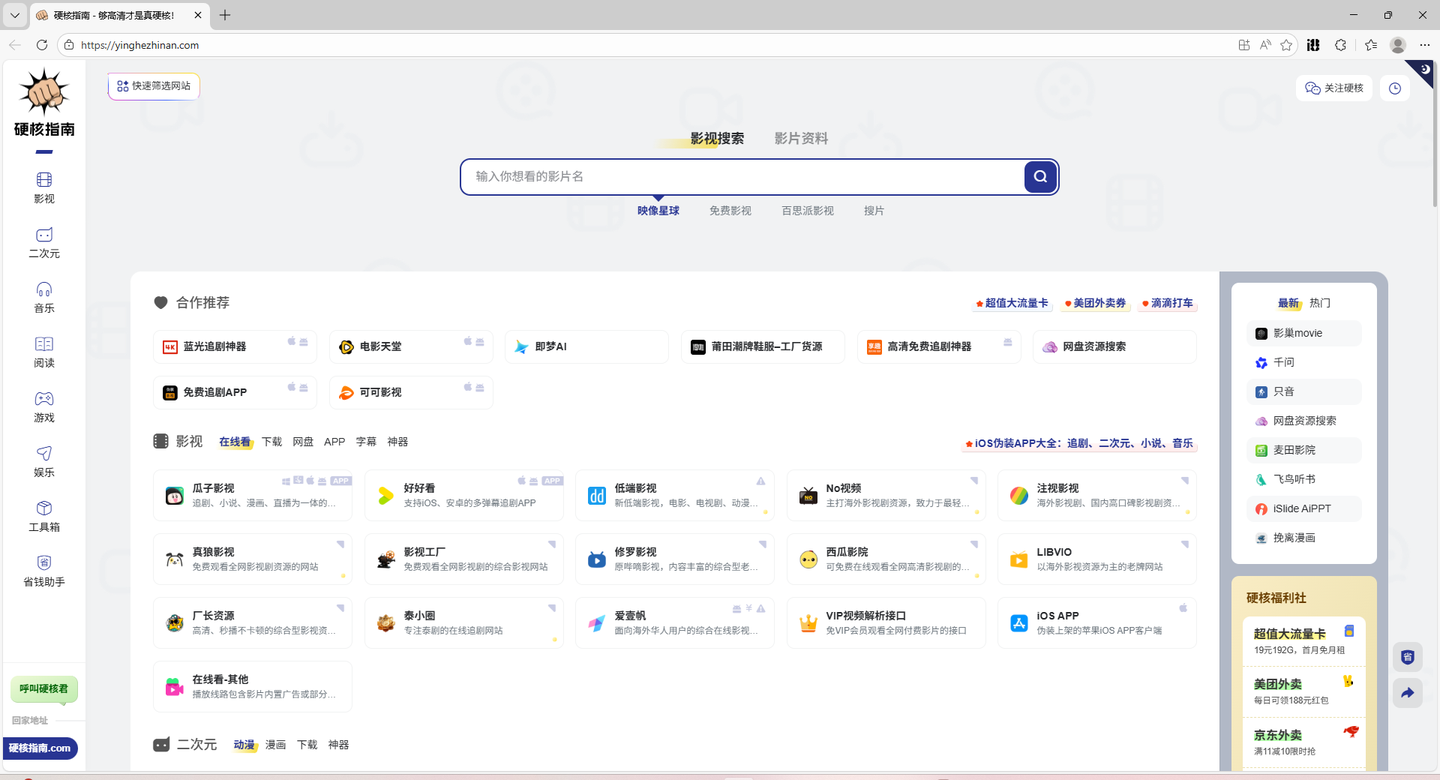Open 影巢movie in the 最新 list
1440x780 pixels.
pyautogui.click(x=1304, y=333)
